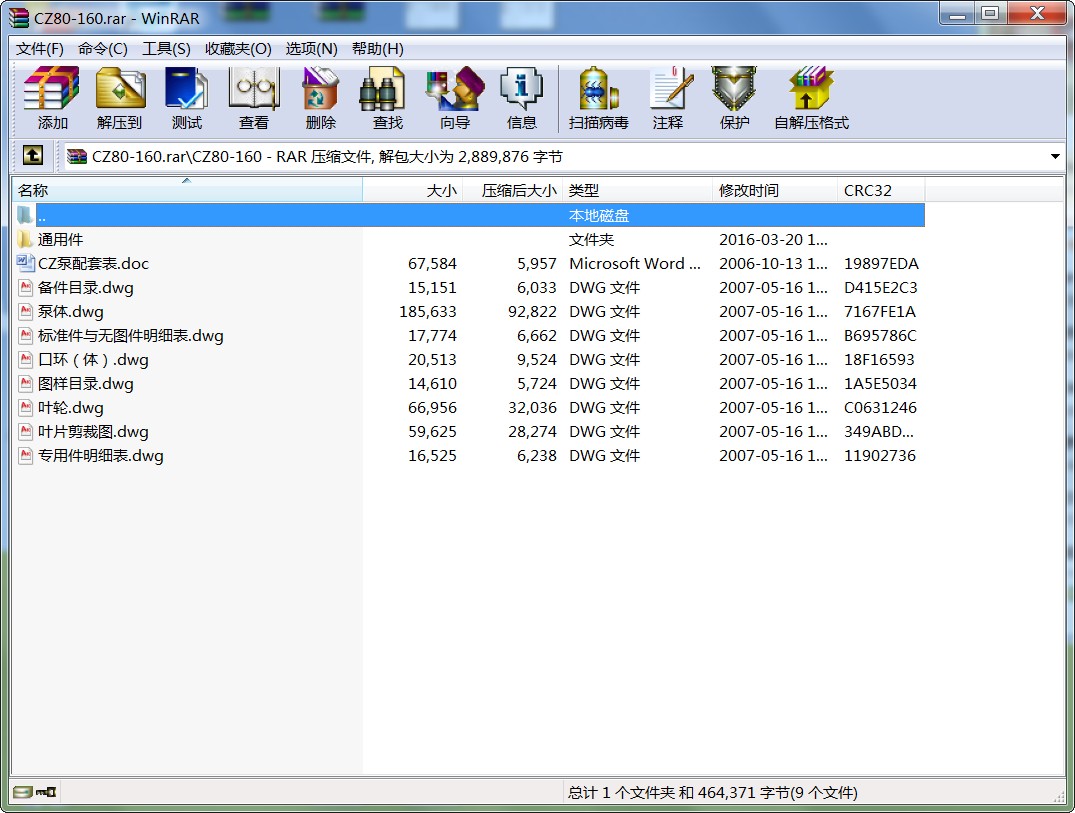Open the 查看 (View) toolbar icon
The image size is (1075, 813).
pos(253,98)
